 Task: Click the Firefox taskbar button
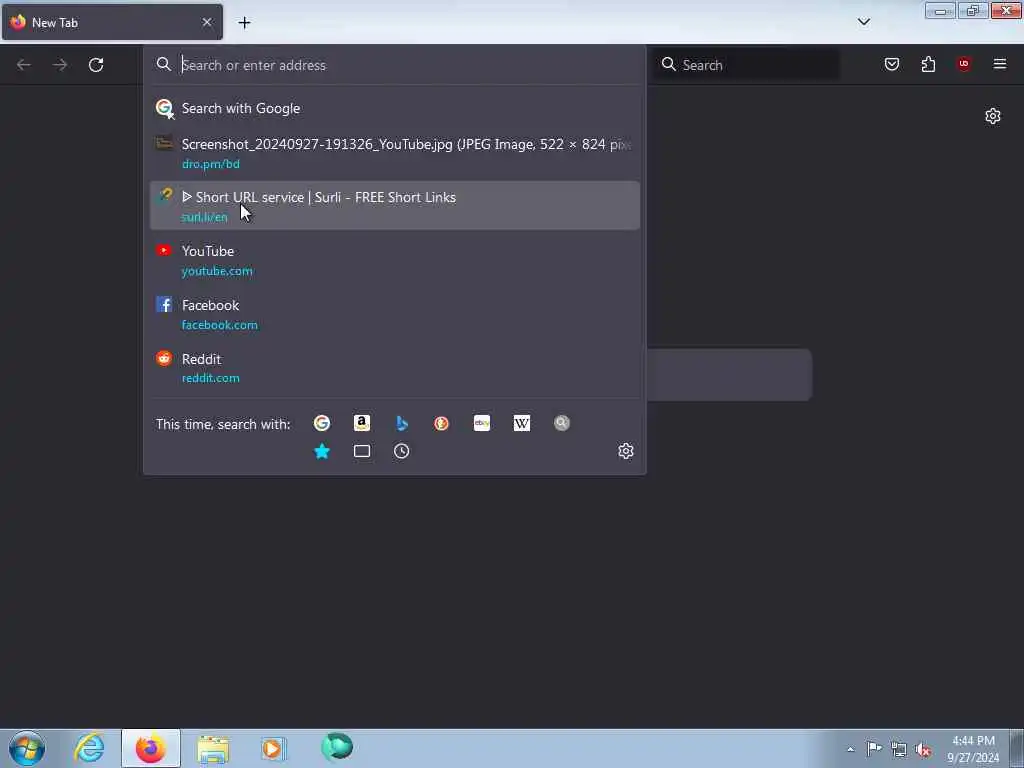(x=151, y=748)
